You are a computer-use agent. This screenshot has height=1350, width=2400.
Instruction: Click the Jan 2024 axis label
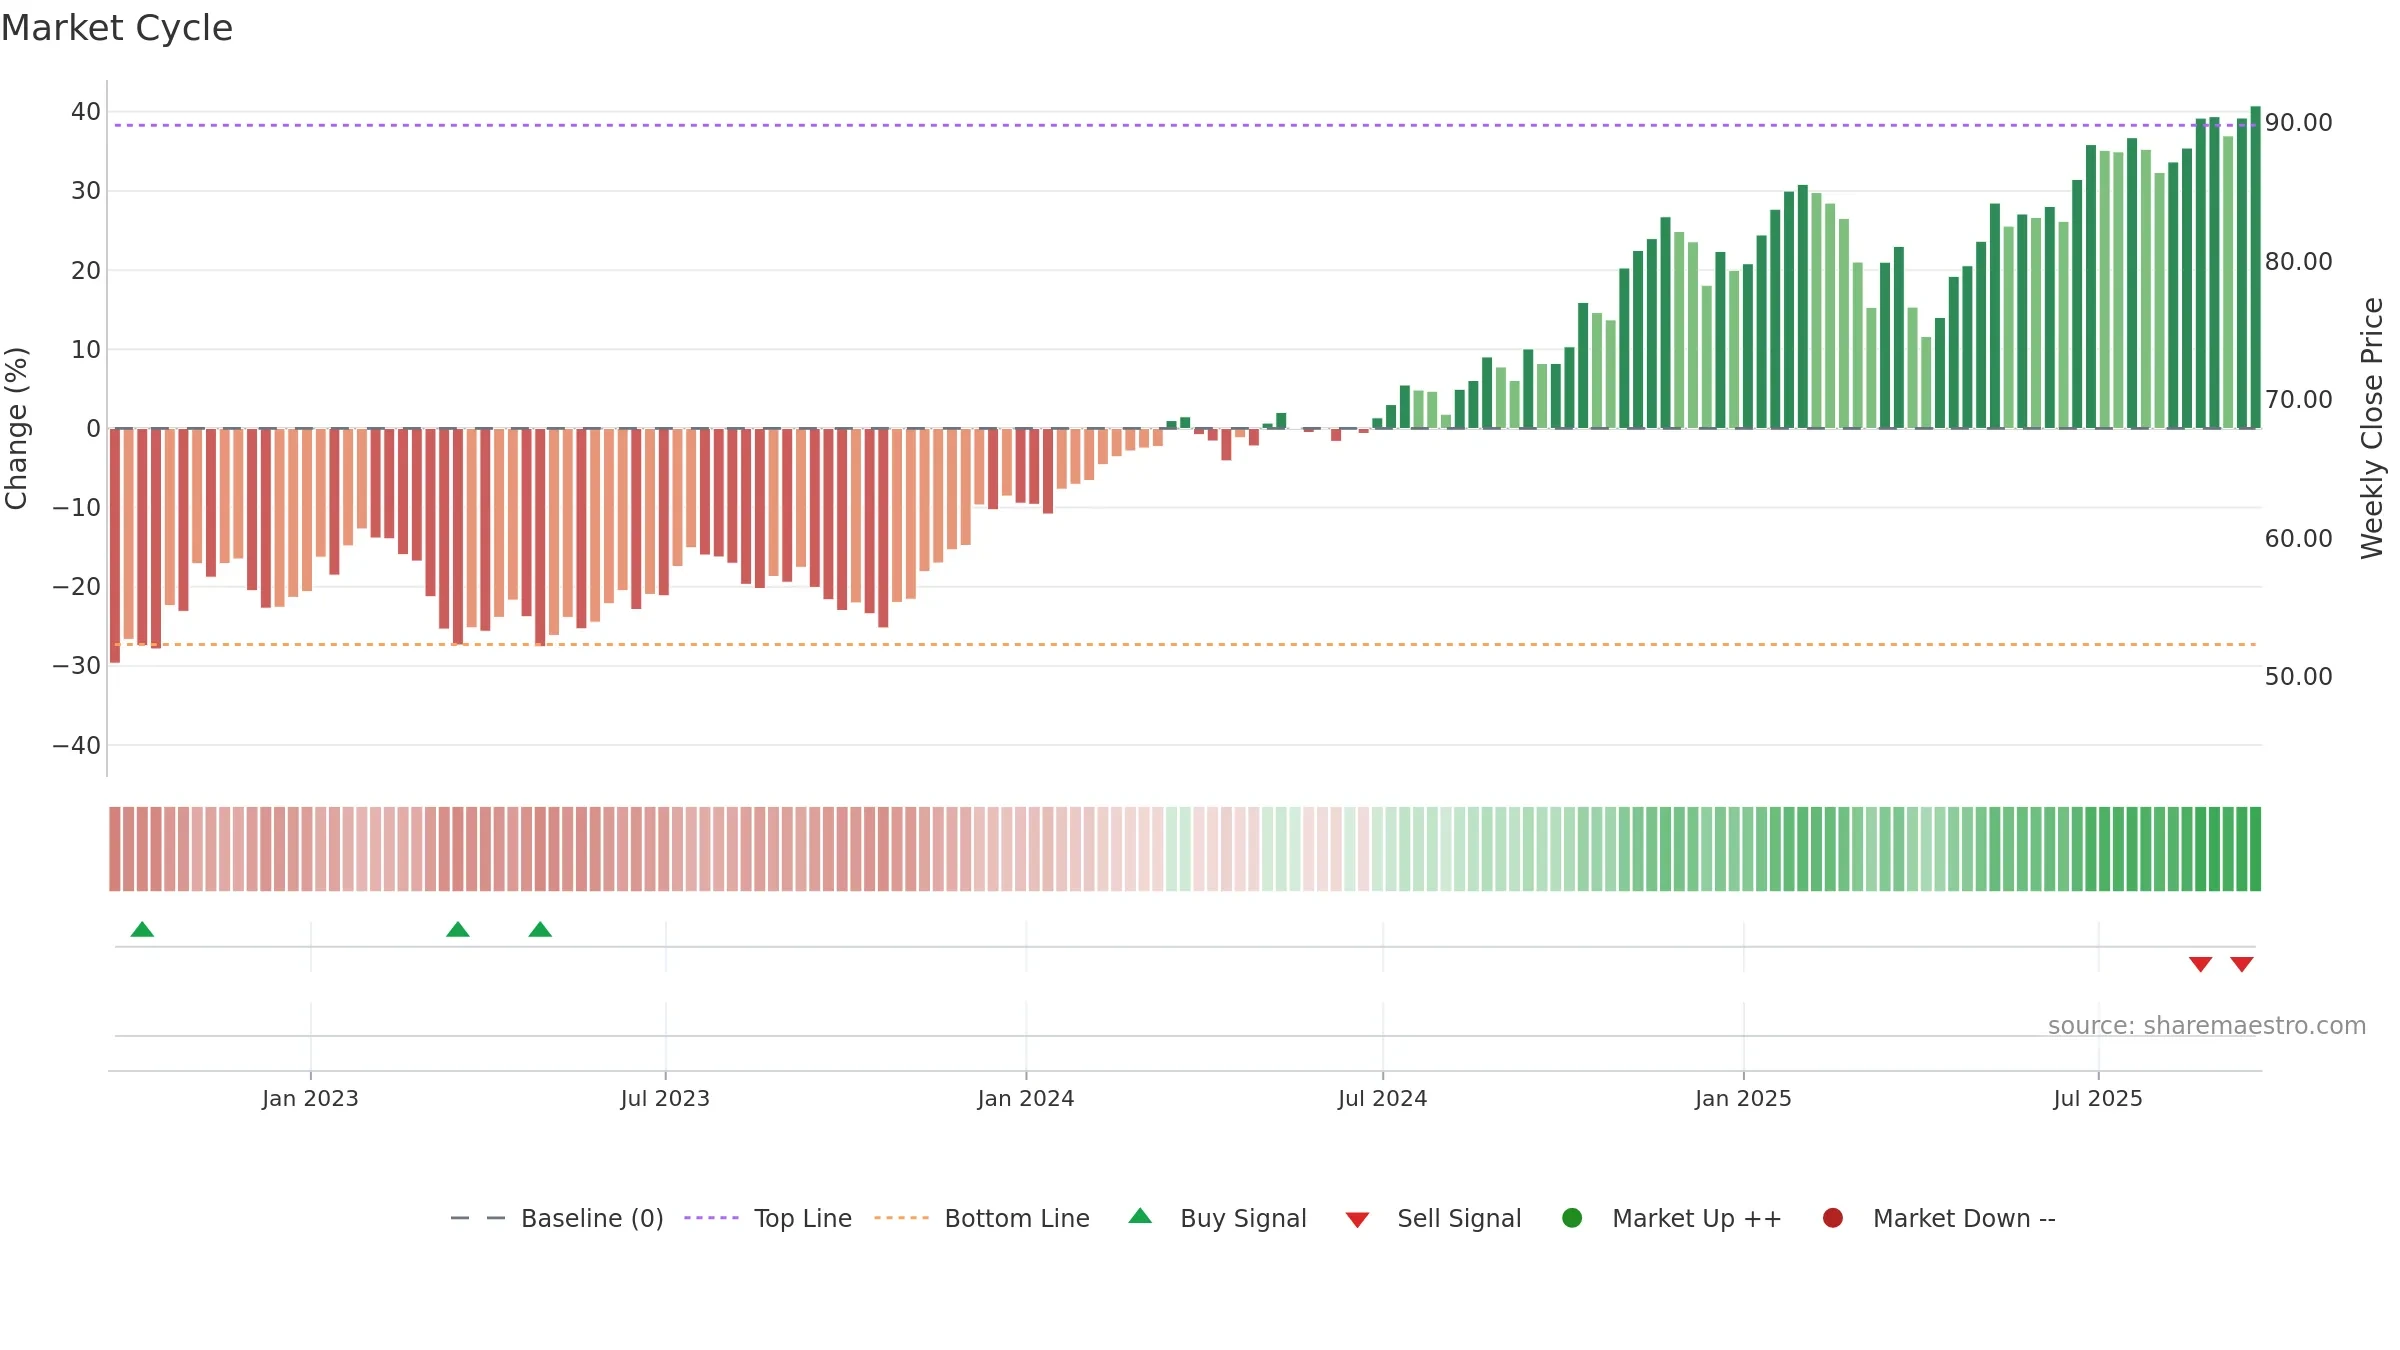click(x=1026, y=1098)
